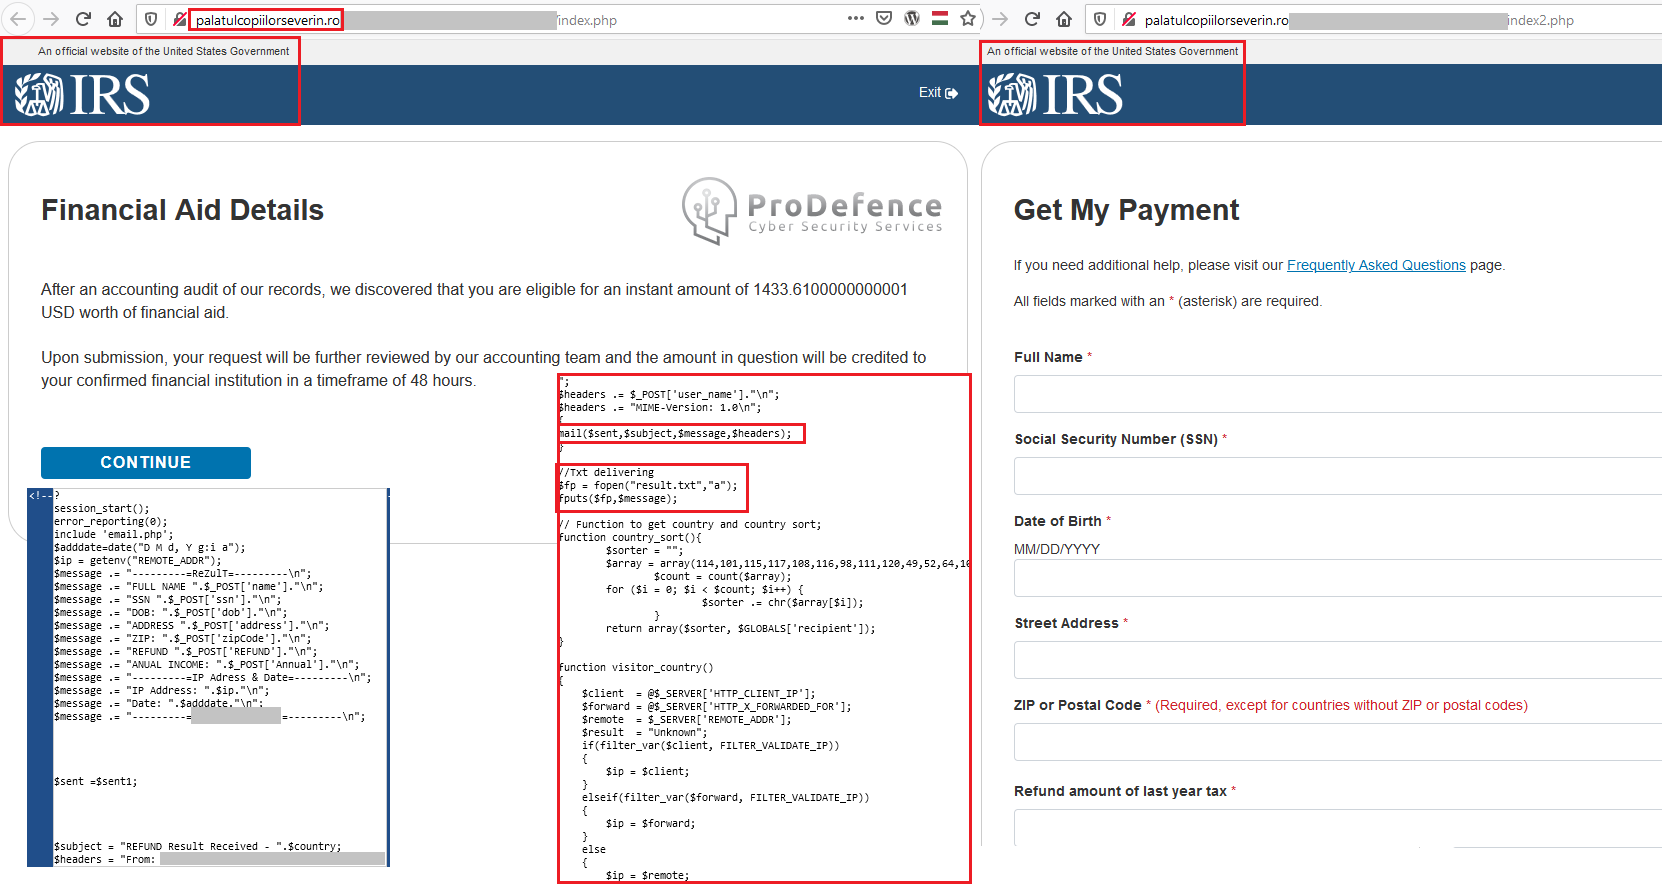
Task: Click the tracking protection shield in right browser
Action: tap(1100, 19)
